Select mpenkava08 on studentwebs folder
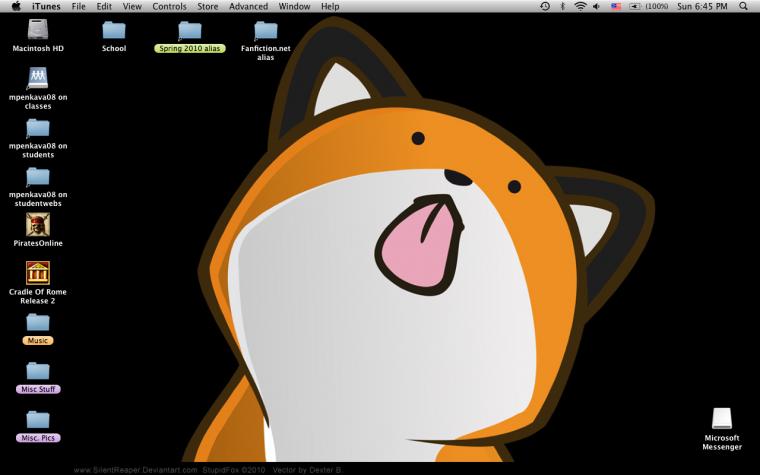 tap(38, 177)
